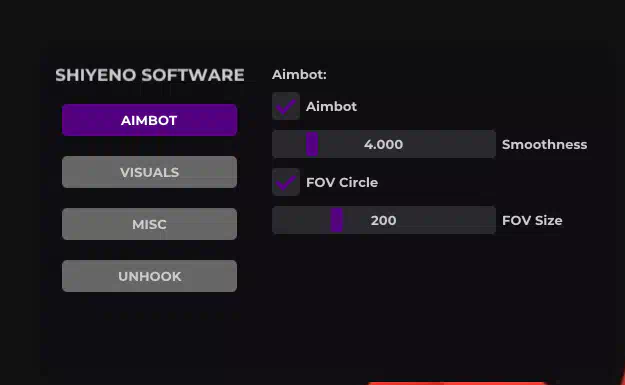Set Smoothness higher by clicking track's right end
This screenshot has height=385, width=625.
click(488, 144)
